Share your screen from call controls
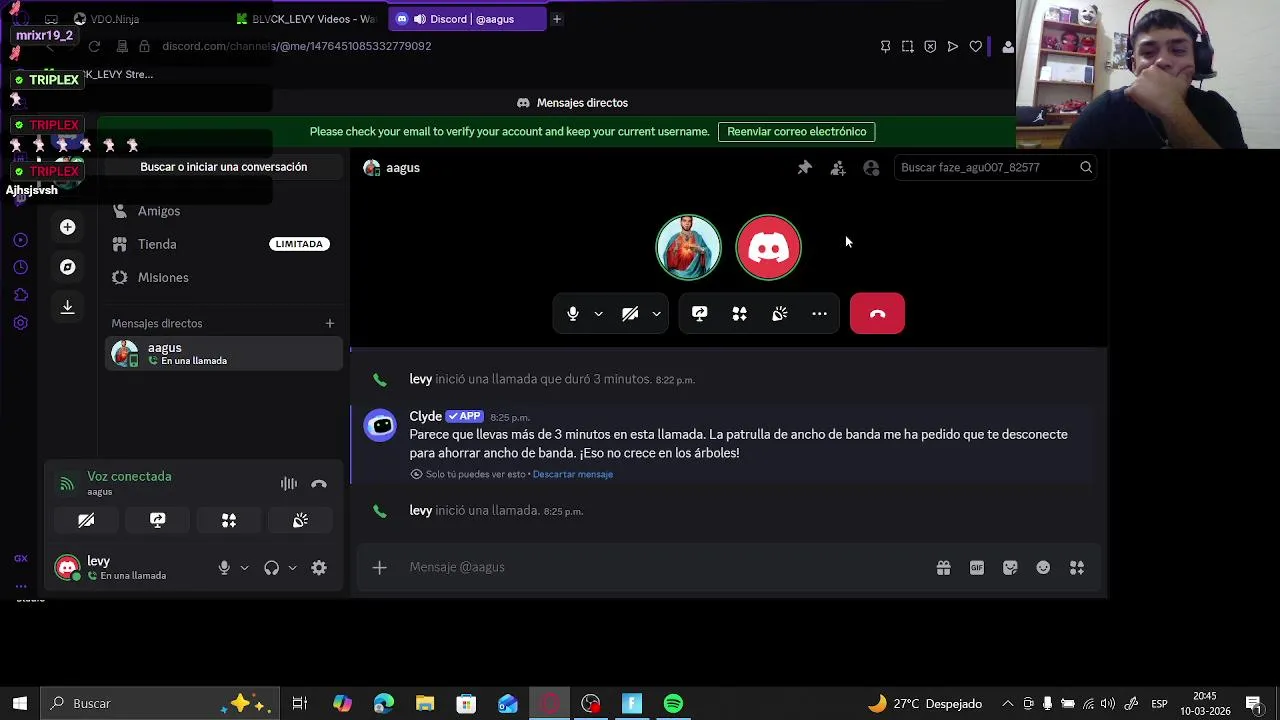The height and width of the screenshot is (720, 1280). tap(699, 314)
